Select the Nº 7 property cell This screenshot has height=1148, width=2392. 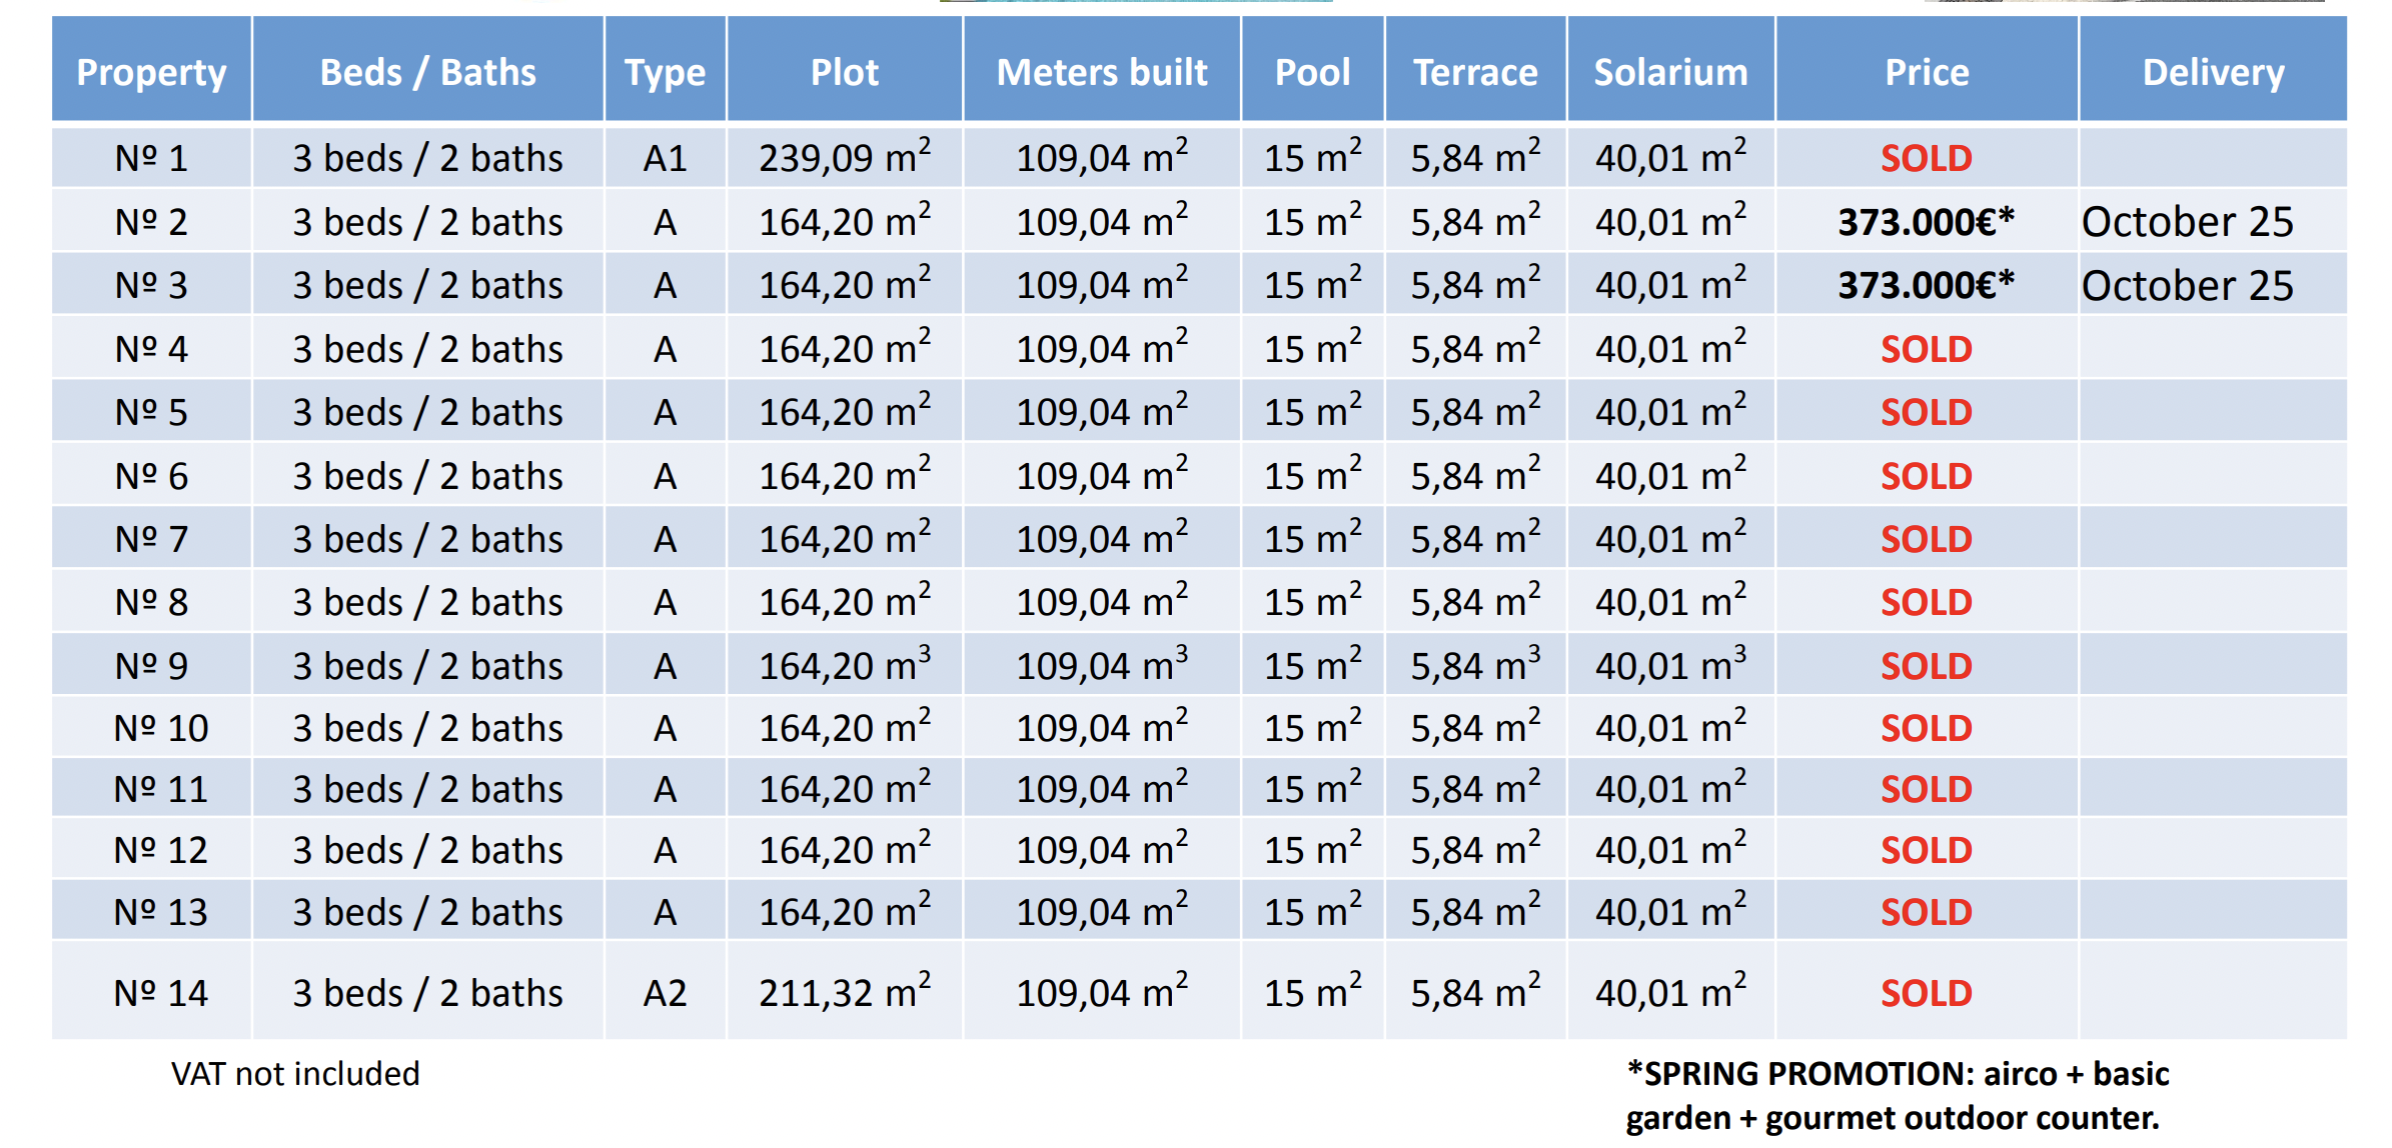pyautogui.click(x=152, y=539)
